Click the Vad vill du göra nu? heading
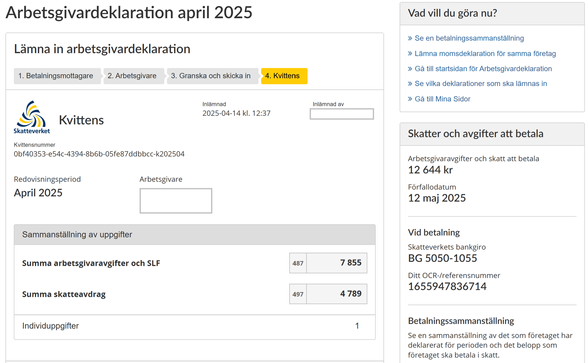 coord(453,14)
